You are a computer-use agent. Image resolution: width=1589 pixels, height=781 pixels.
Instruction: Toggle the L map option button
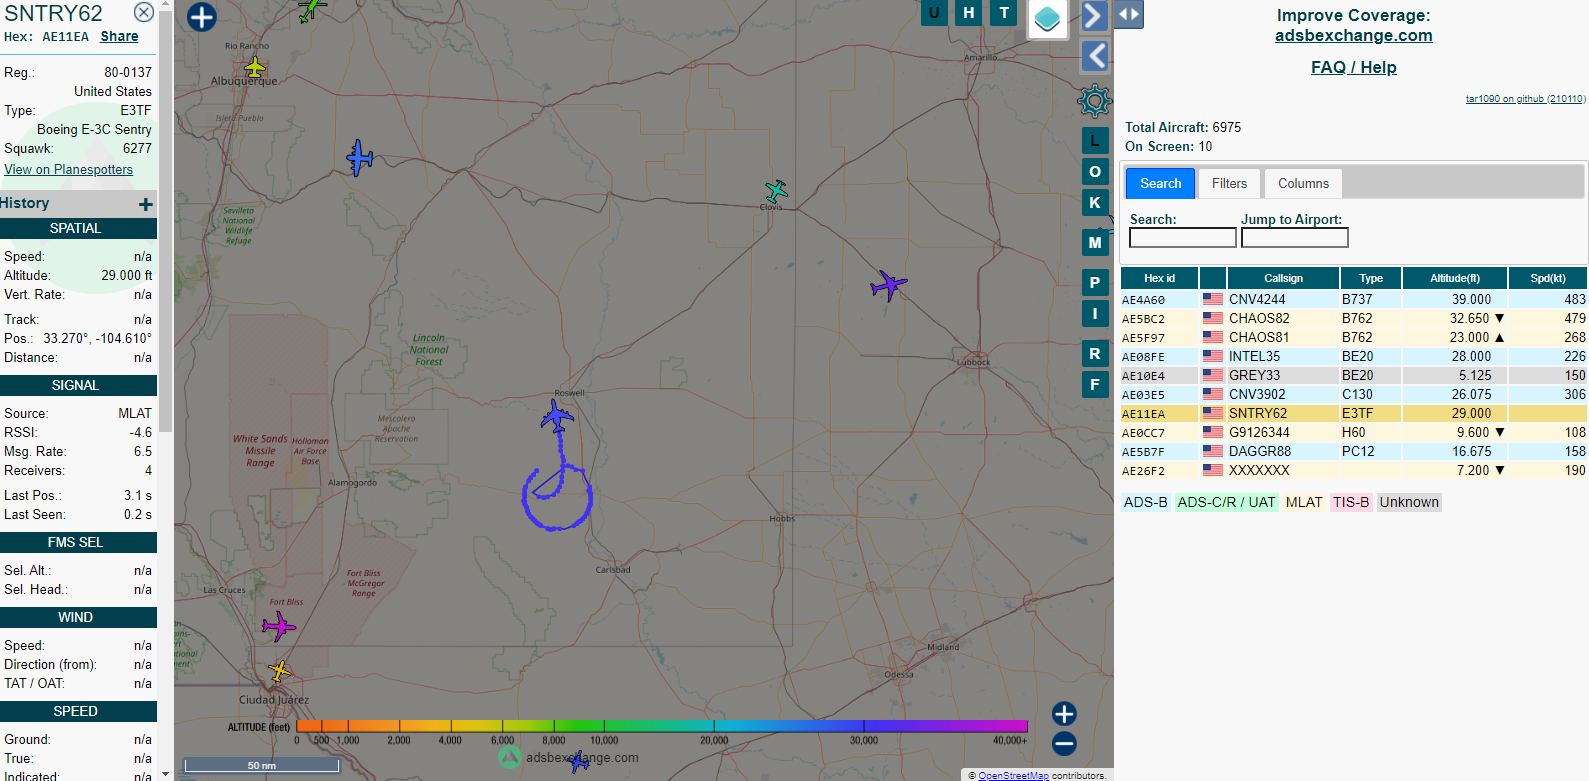(1095, 141)
